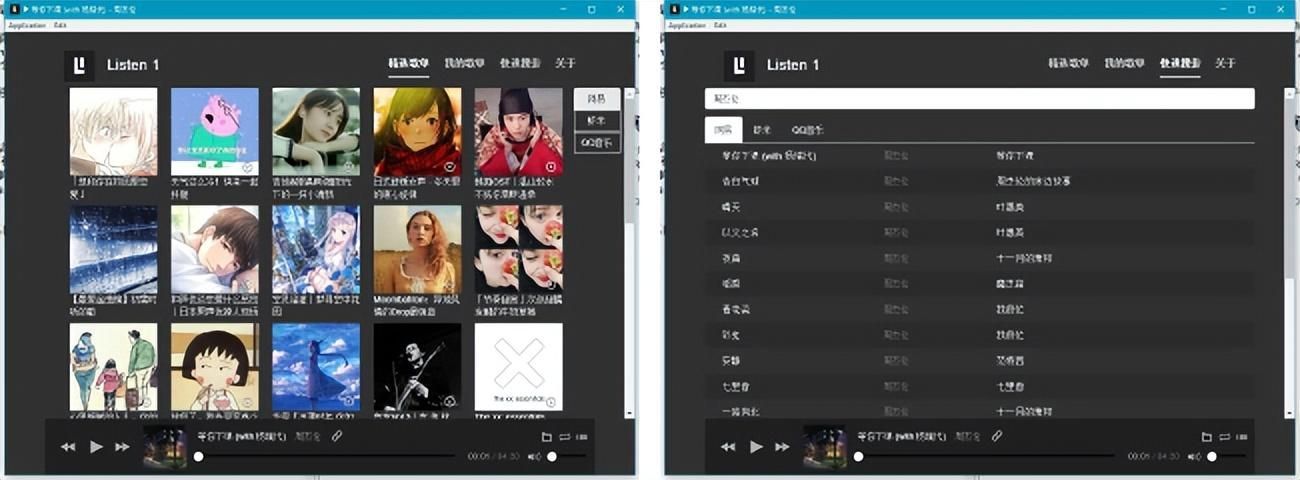Viewport: 1300px width, 480px height.
Task: Open playlist with man in red blanket
Action: pos(518,132)
